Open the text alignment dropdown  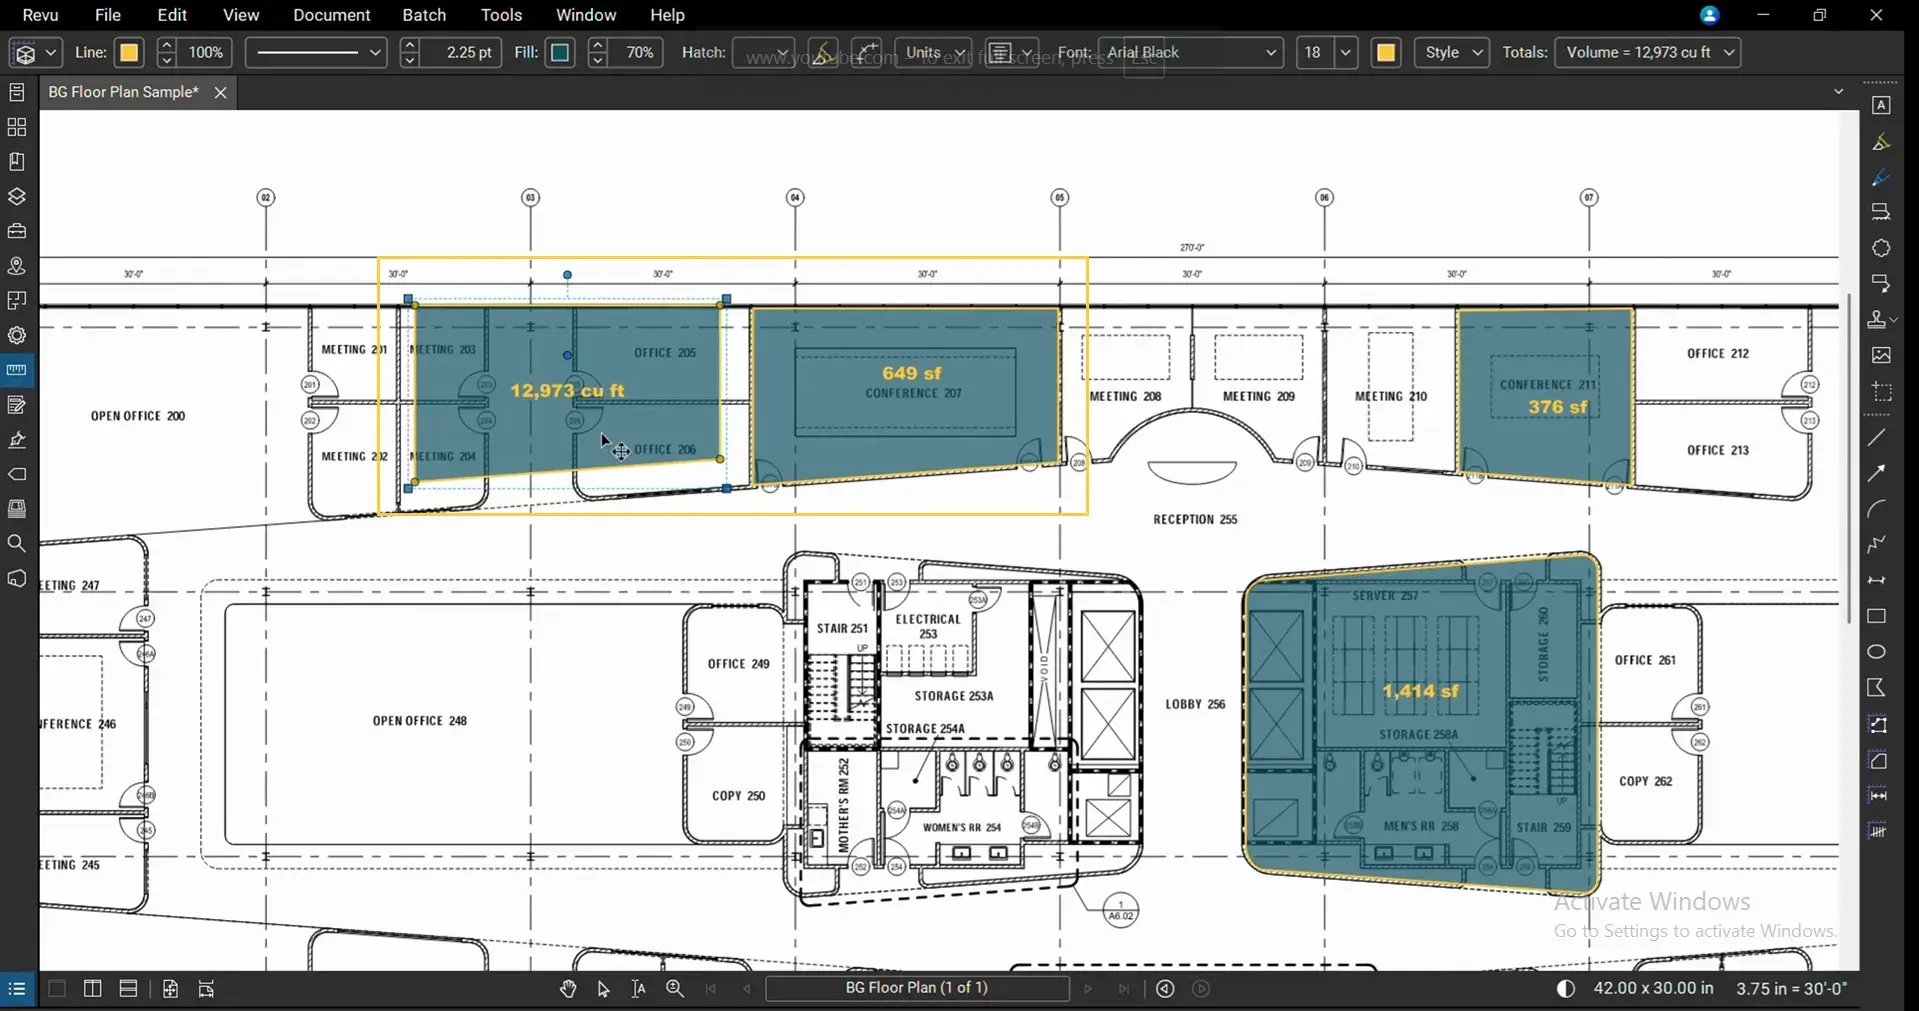coord(1011,53)
